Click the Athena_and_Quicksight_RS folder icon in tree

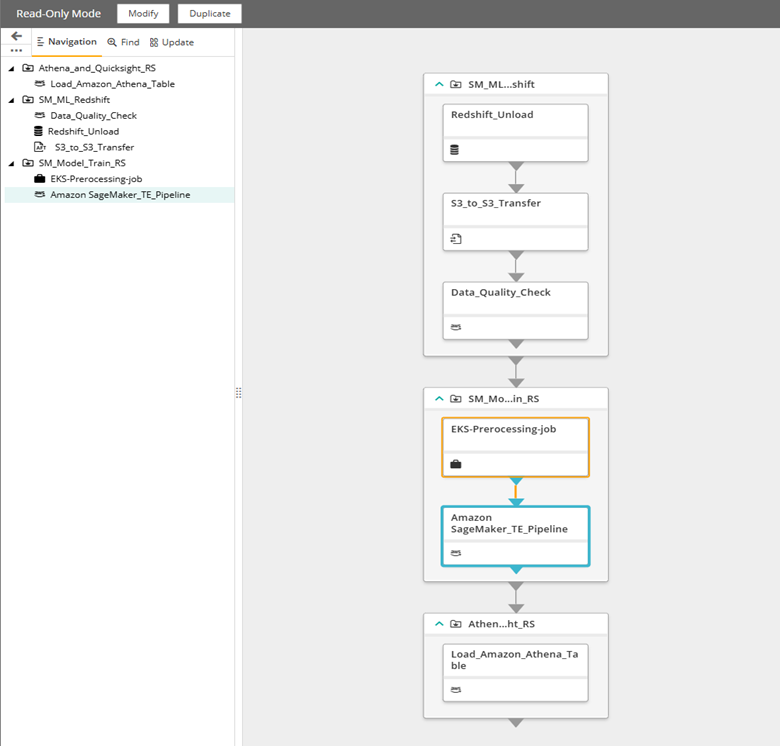[28, 68]
